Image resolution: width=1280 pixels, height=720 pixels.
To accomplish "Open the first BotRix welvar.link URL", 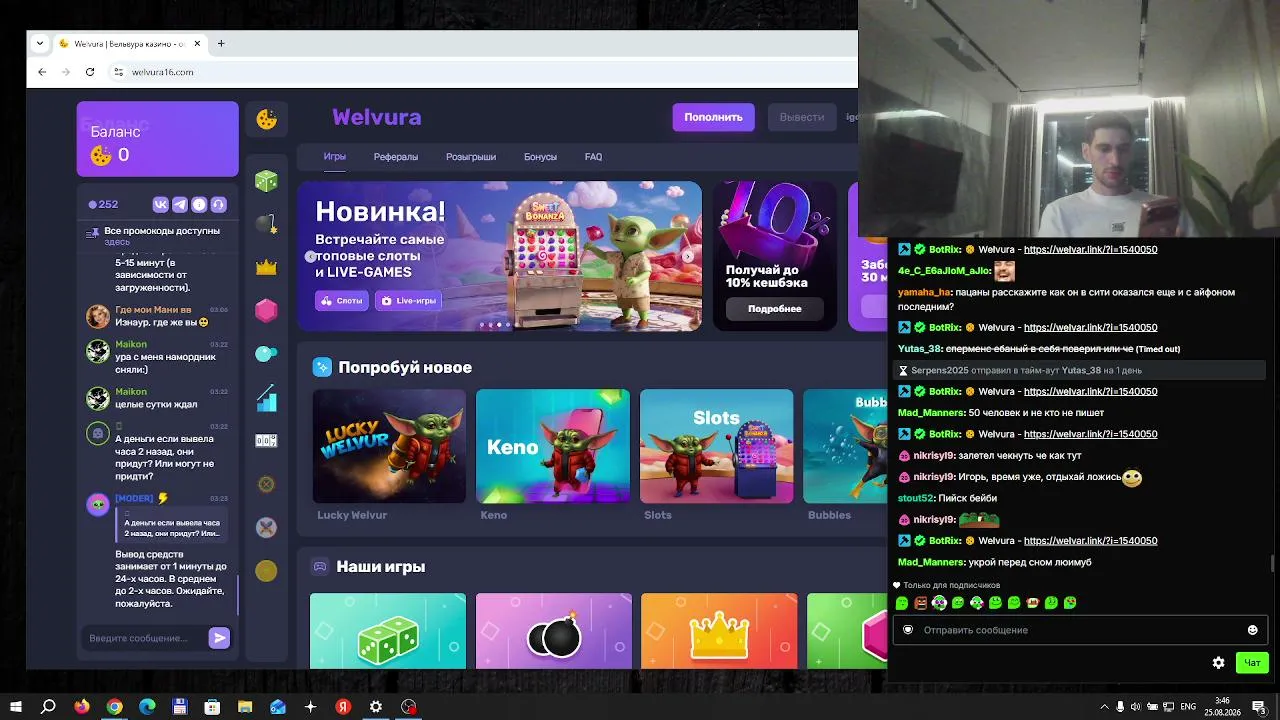I will point(1090,249).
